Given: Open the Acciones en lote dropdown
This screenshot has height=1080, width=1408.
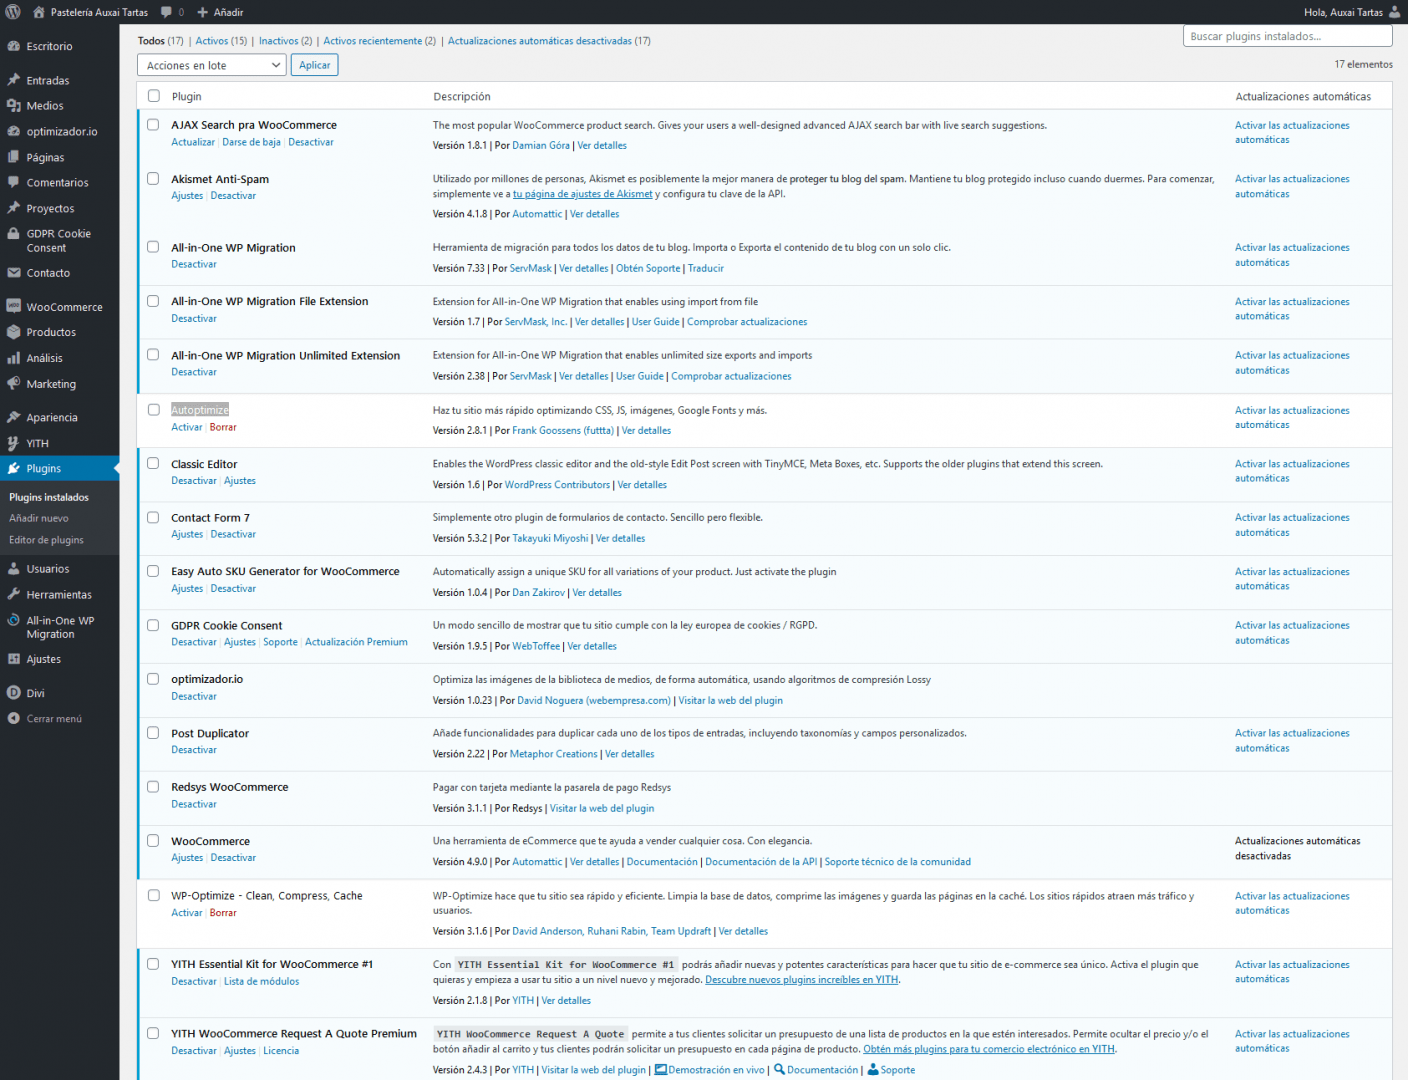Looking at the screenshot, I should 212,65.
